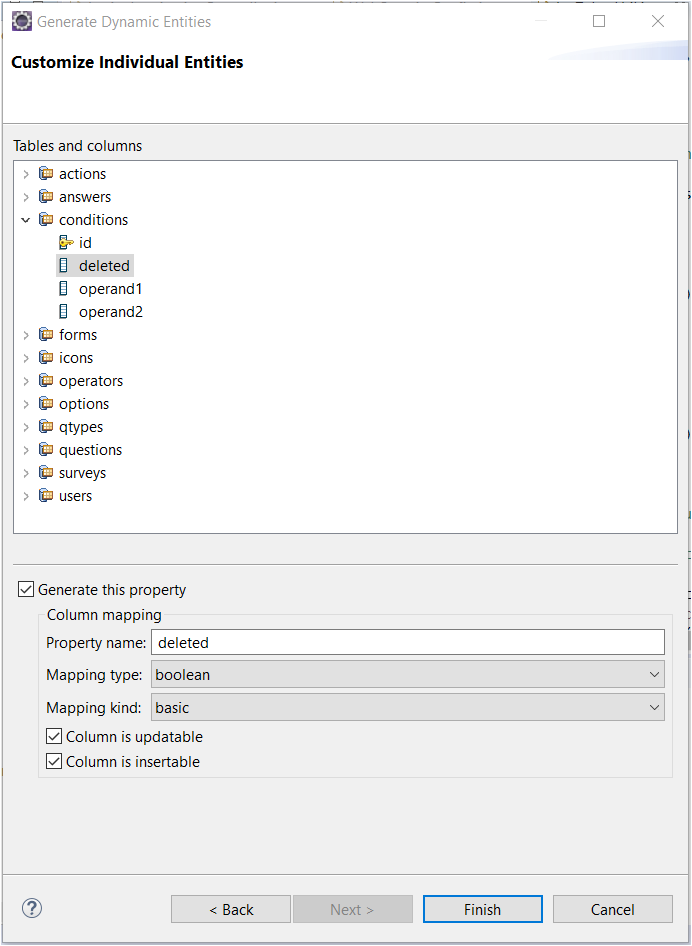Expand the questions table node
The height and width of the screenshot is (946, 692).
tap(26, 450)
